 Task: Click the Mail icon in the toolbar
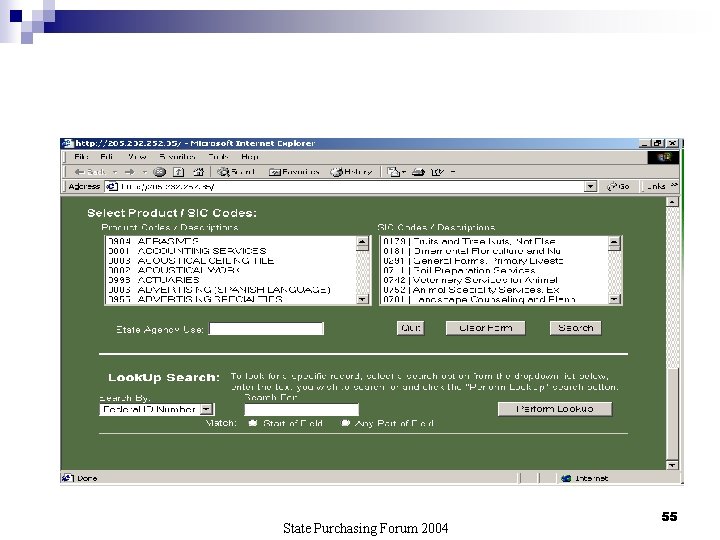pyautogui.click(x=393, y=172)
